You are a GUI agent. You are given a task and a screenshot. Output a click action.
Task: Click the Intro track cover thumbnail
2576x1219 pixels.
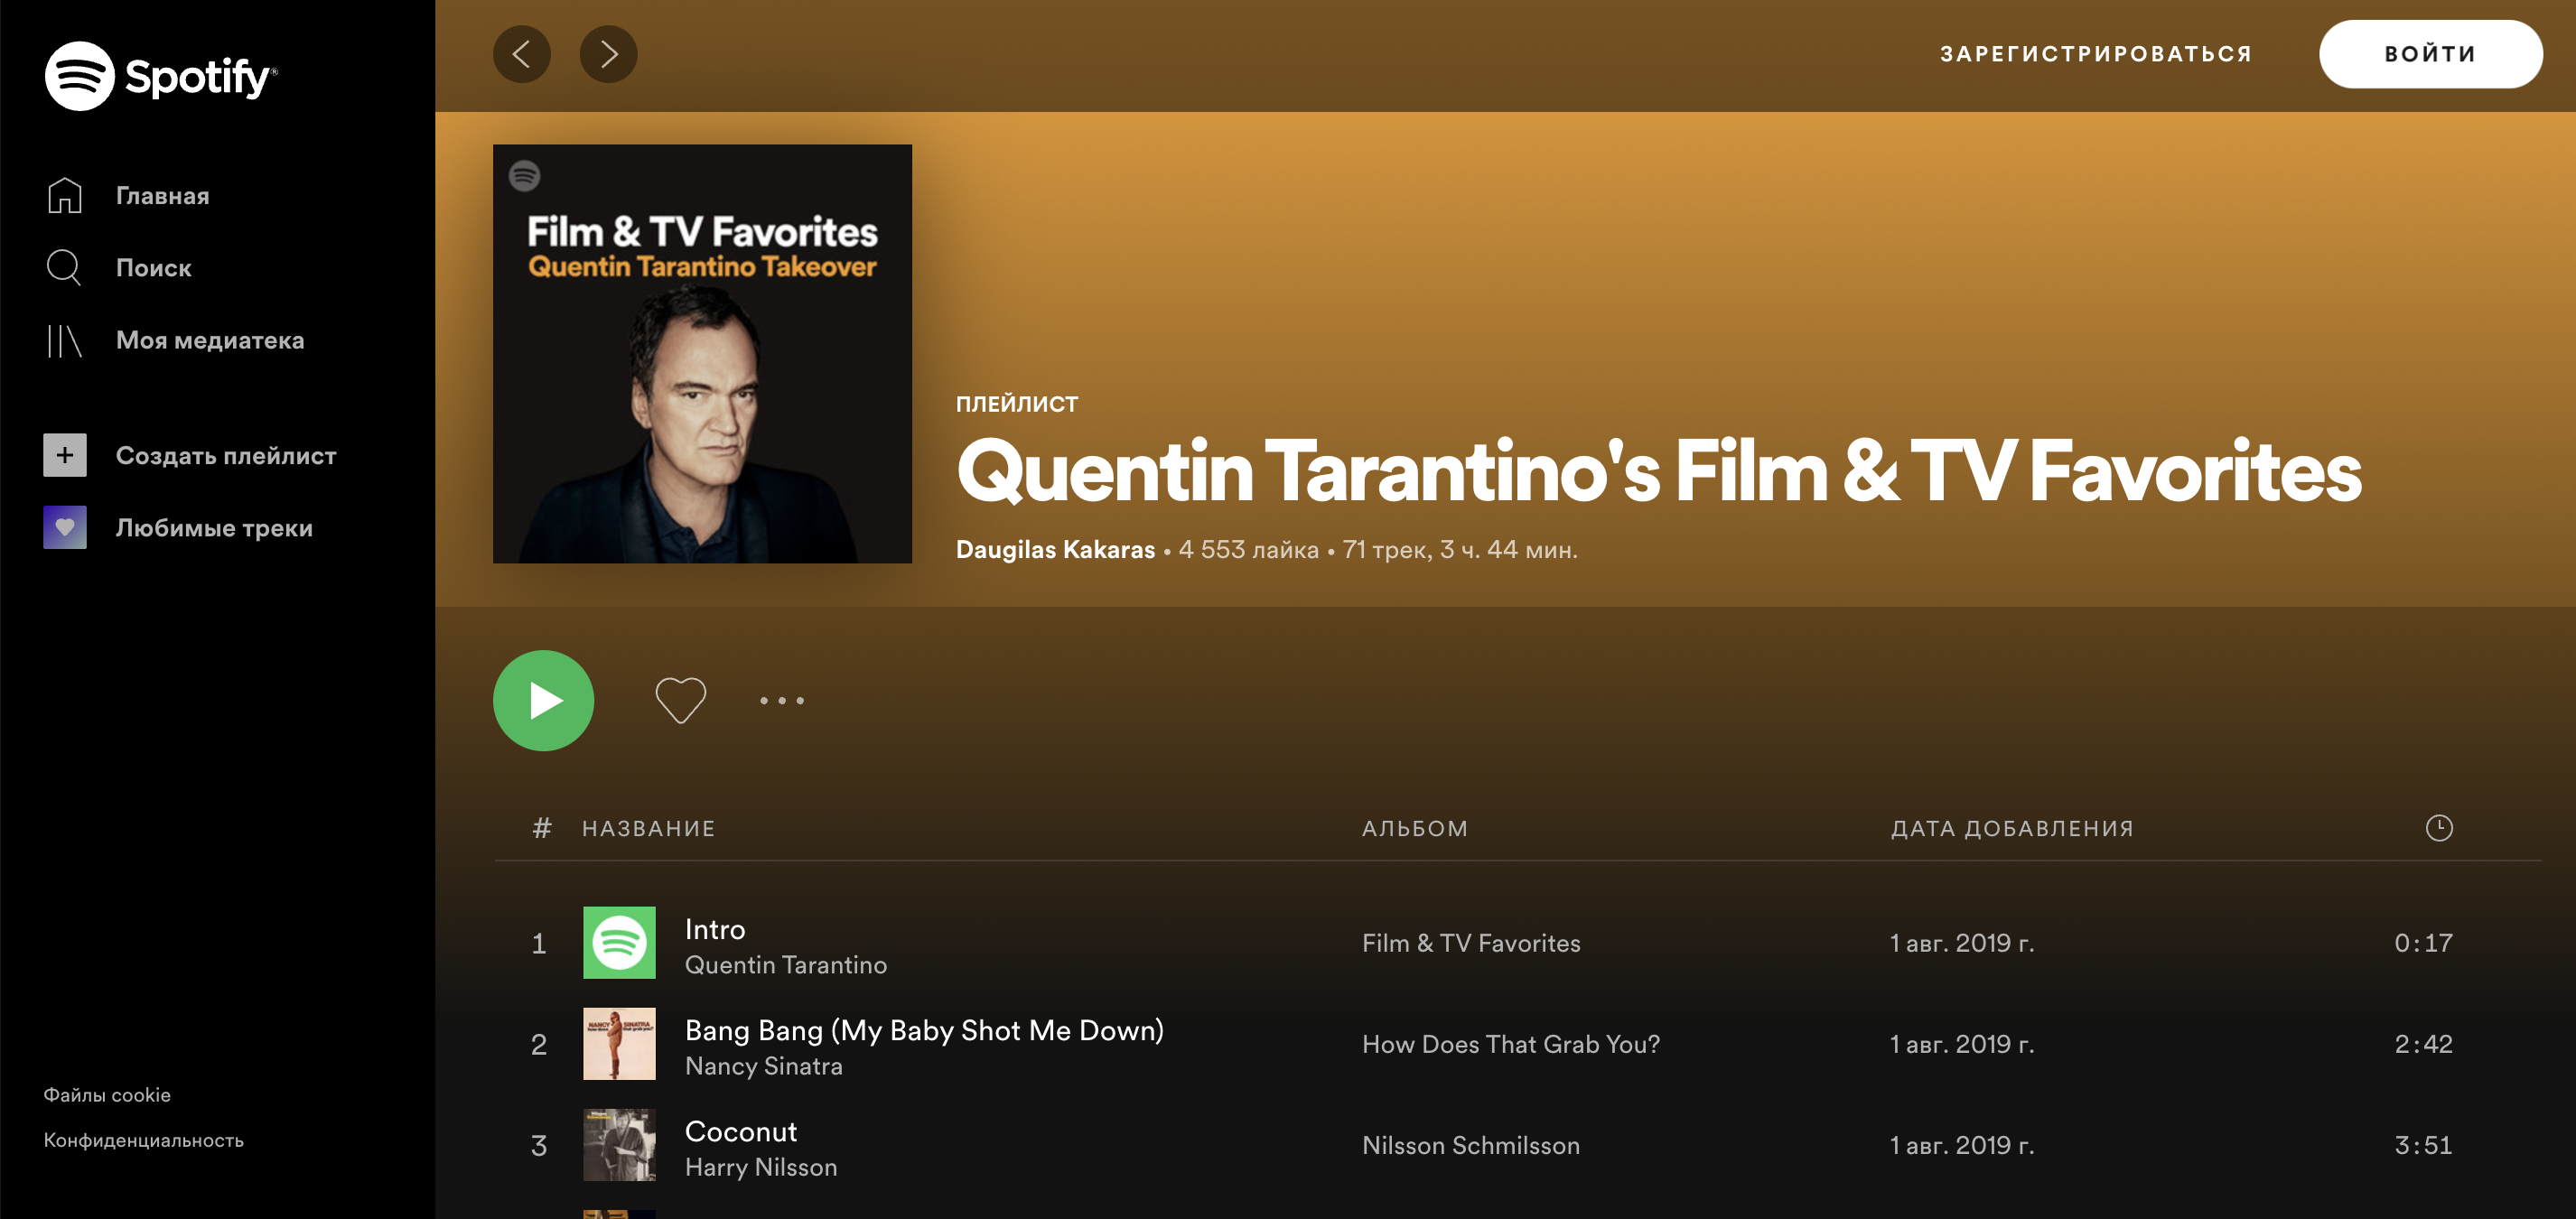[619, 942]
